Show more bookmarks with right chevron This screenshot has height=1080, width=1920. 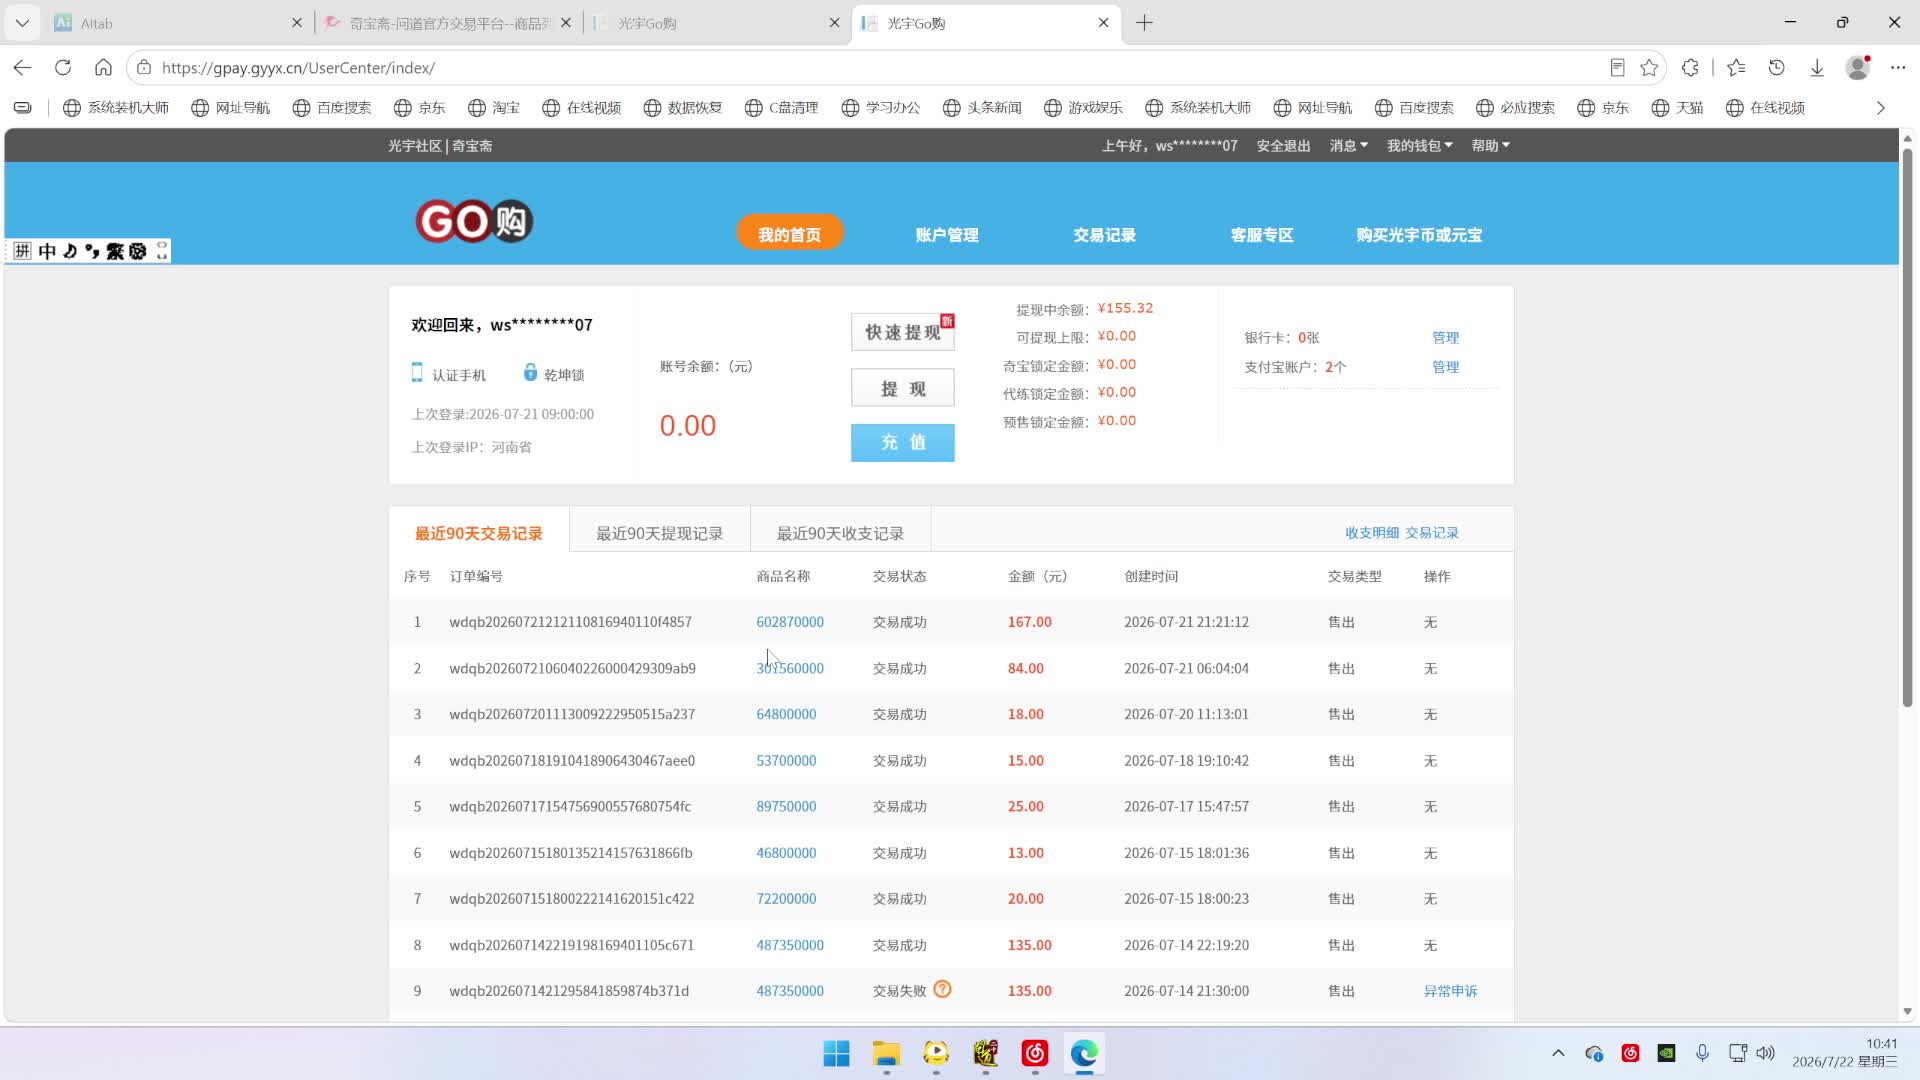pos(1880,108)
